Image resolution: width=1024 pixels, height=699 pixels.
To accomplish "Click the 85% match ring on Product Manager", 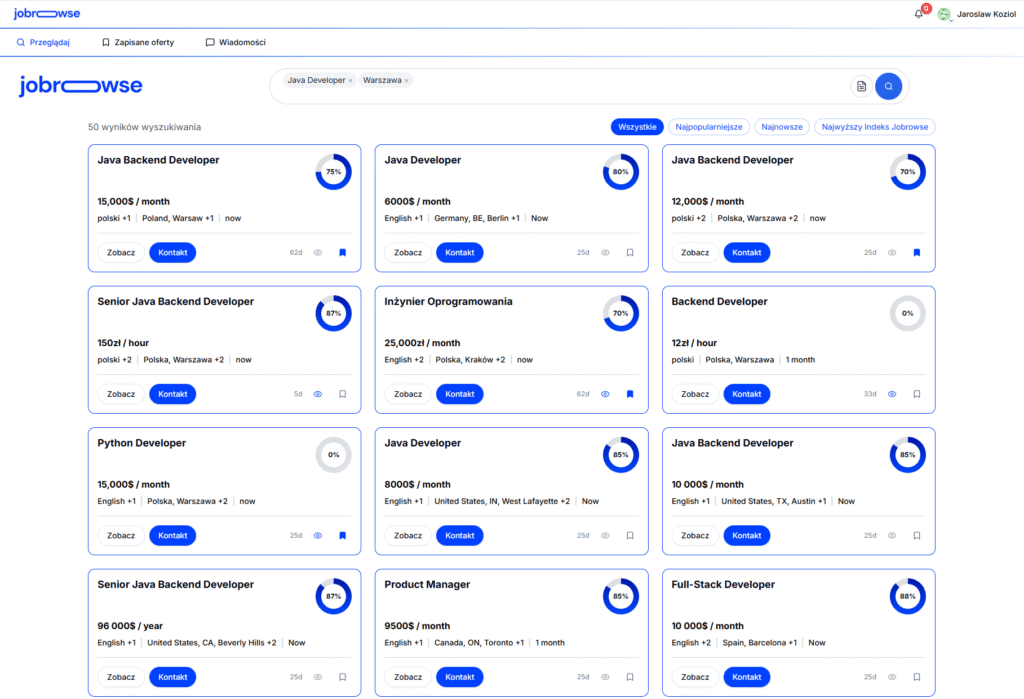I will [620, 597].
